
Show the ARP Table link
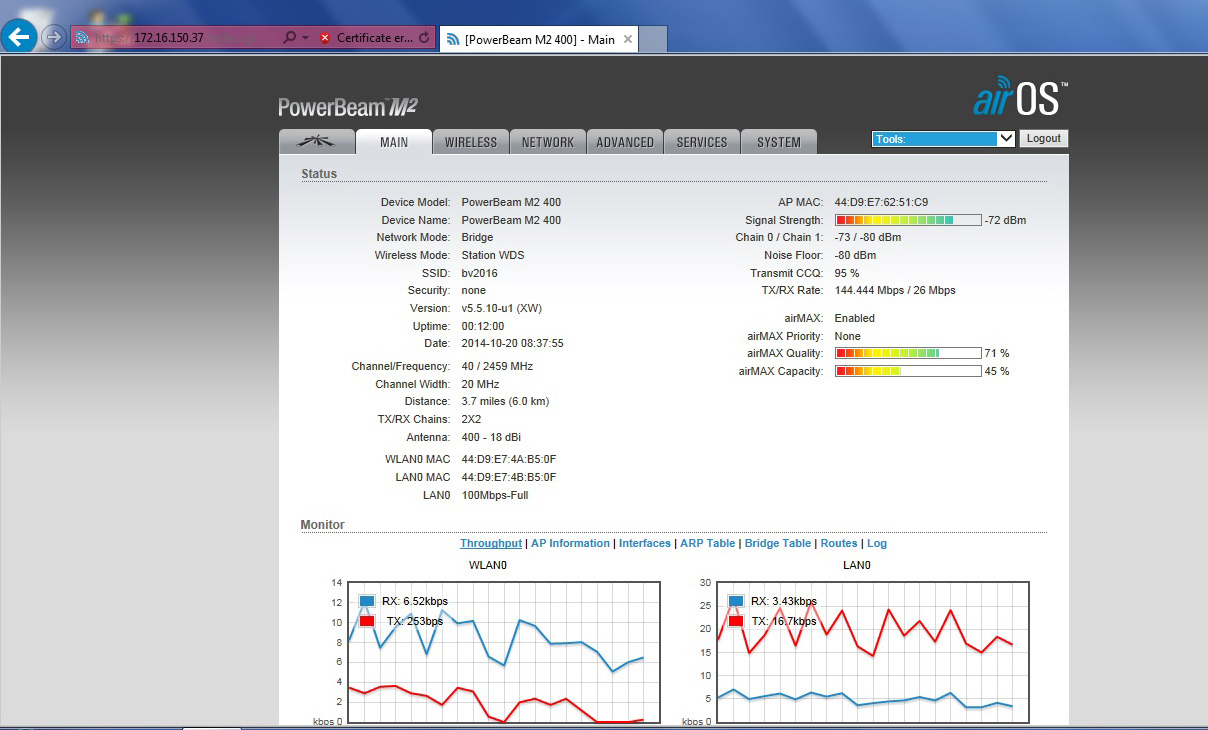coord(707,543)
